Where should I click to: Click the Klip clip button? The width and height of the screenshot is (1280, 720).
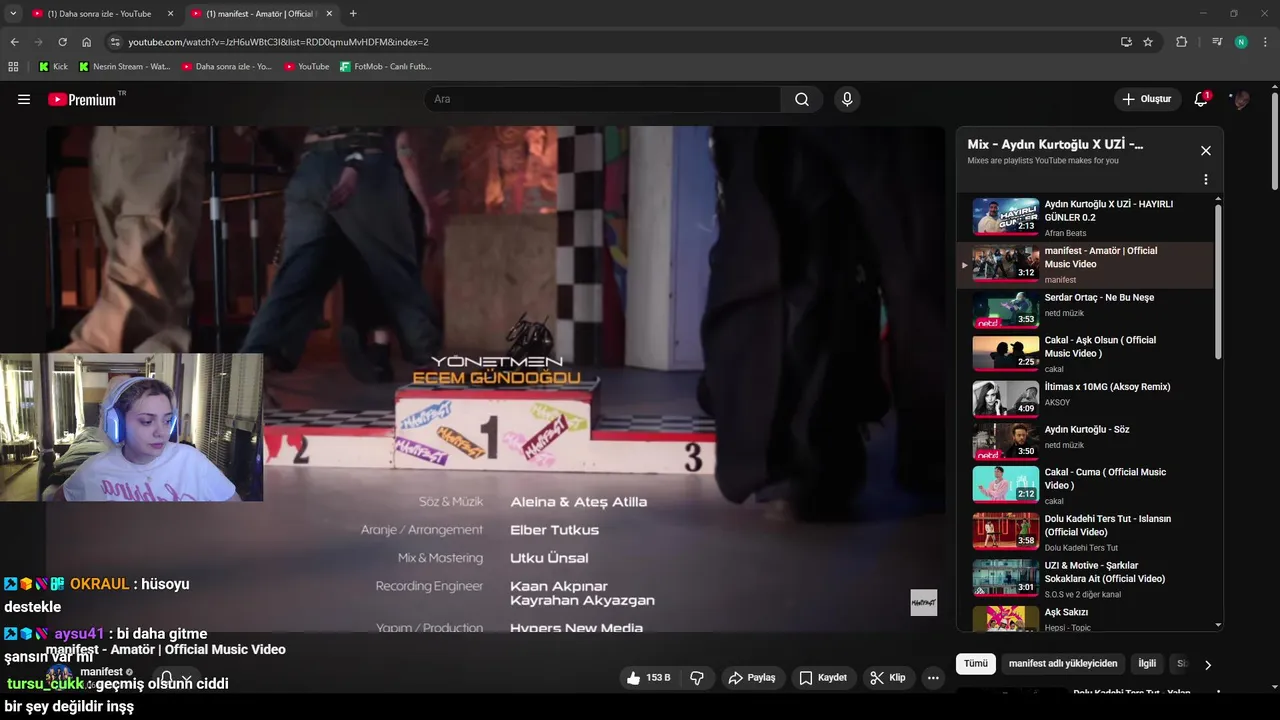pyautogui.click(x=887, y=677)
